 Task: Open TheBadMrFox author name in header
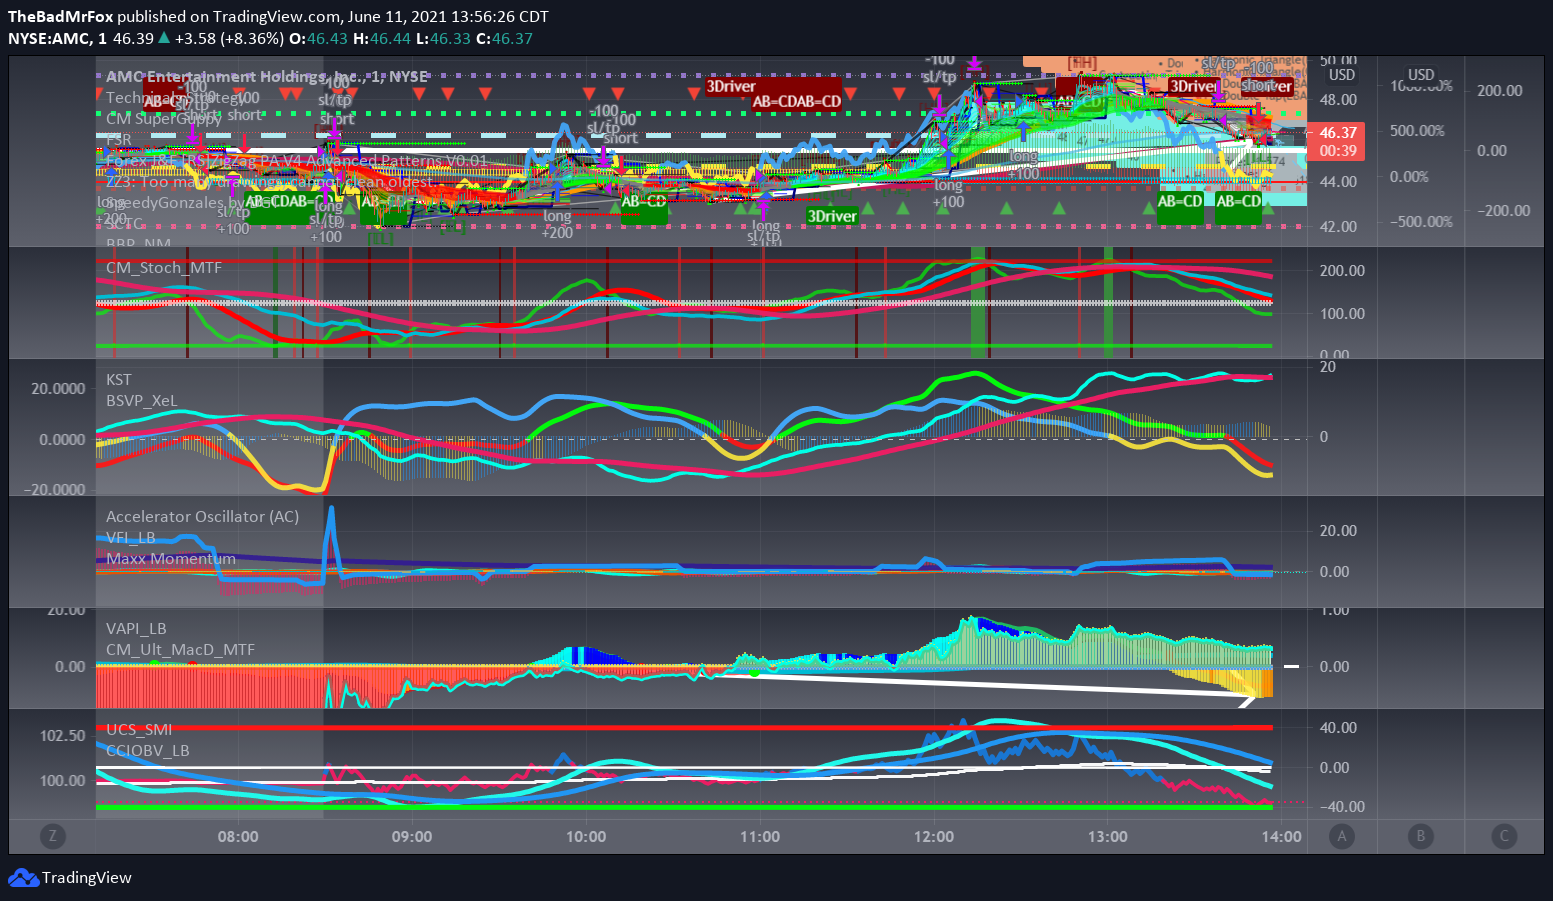click(x=61, y=17)
